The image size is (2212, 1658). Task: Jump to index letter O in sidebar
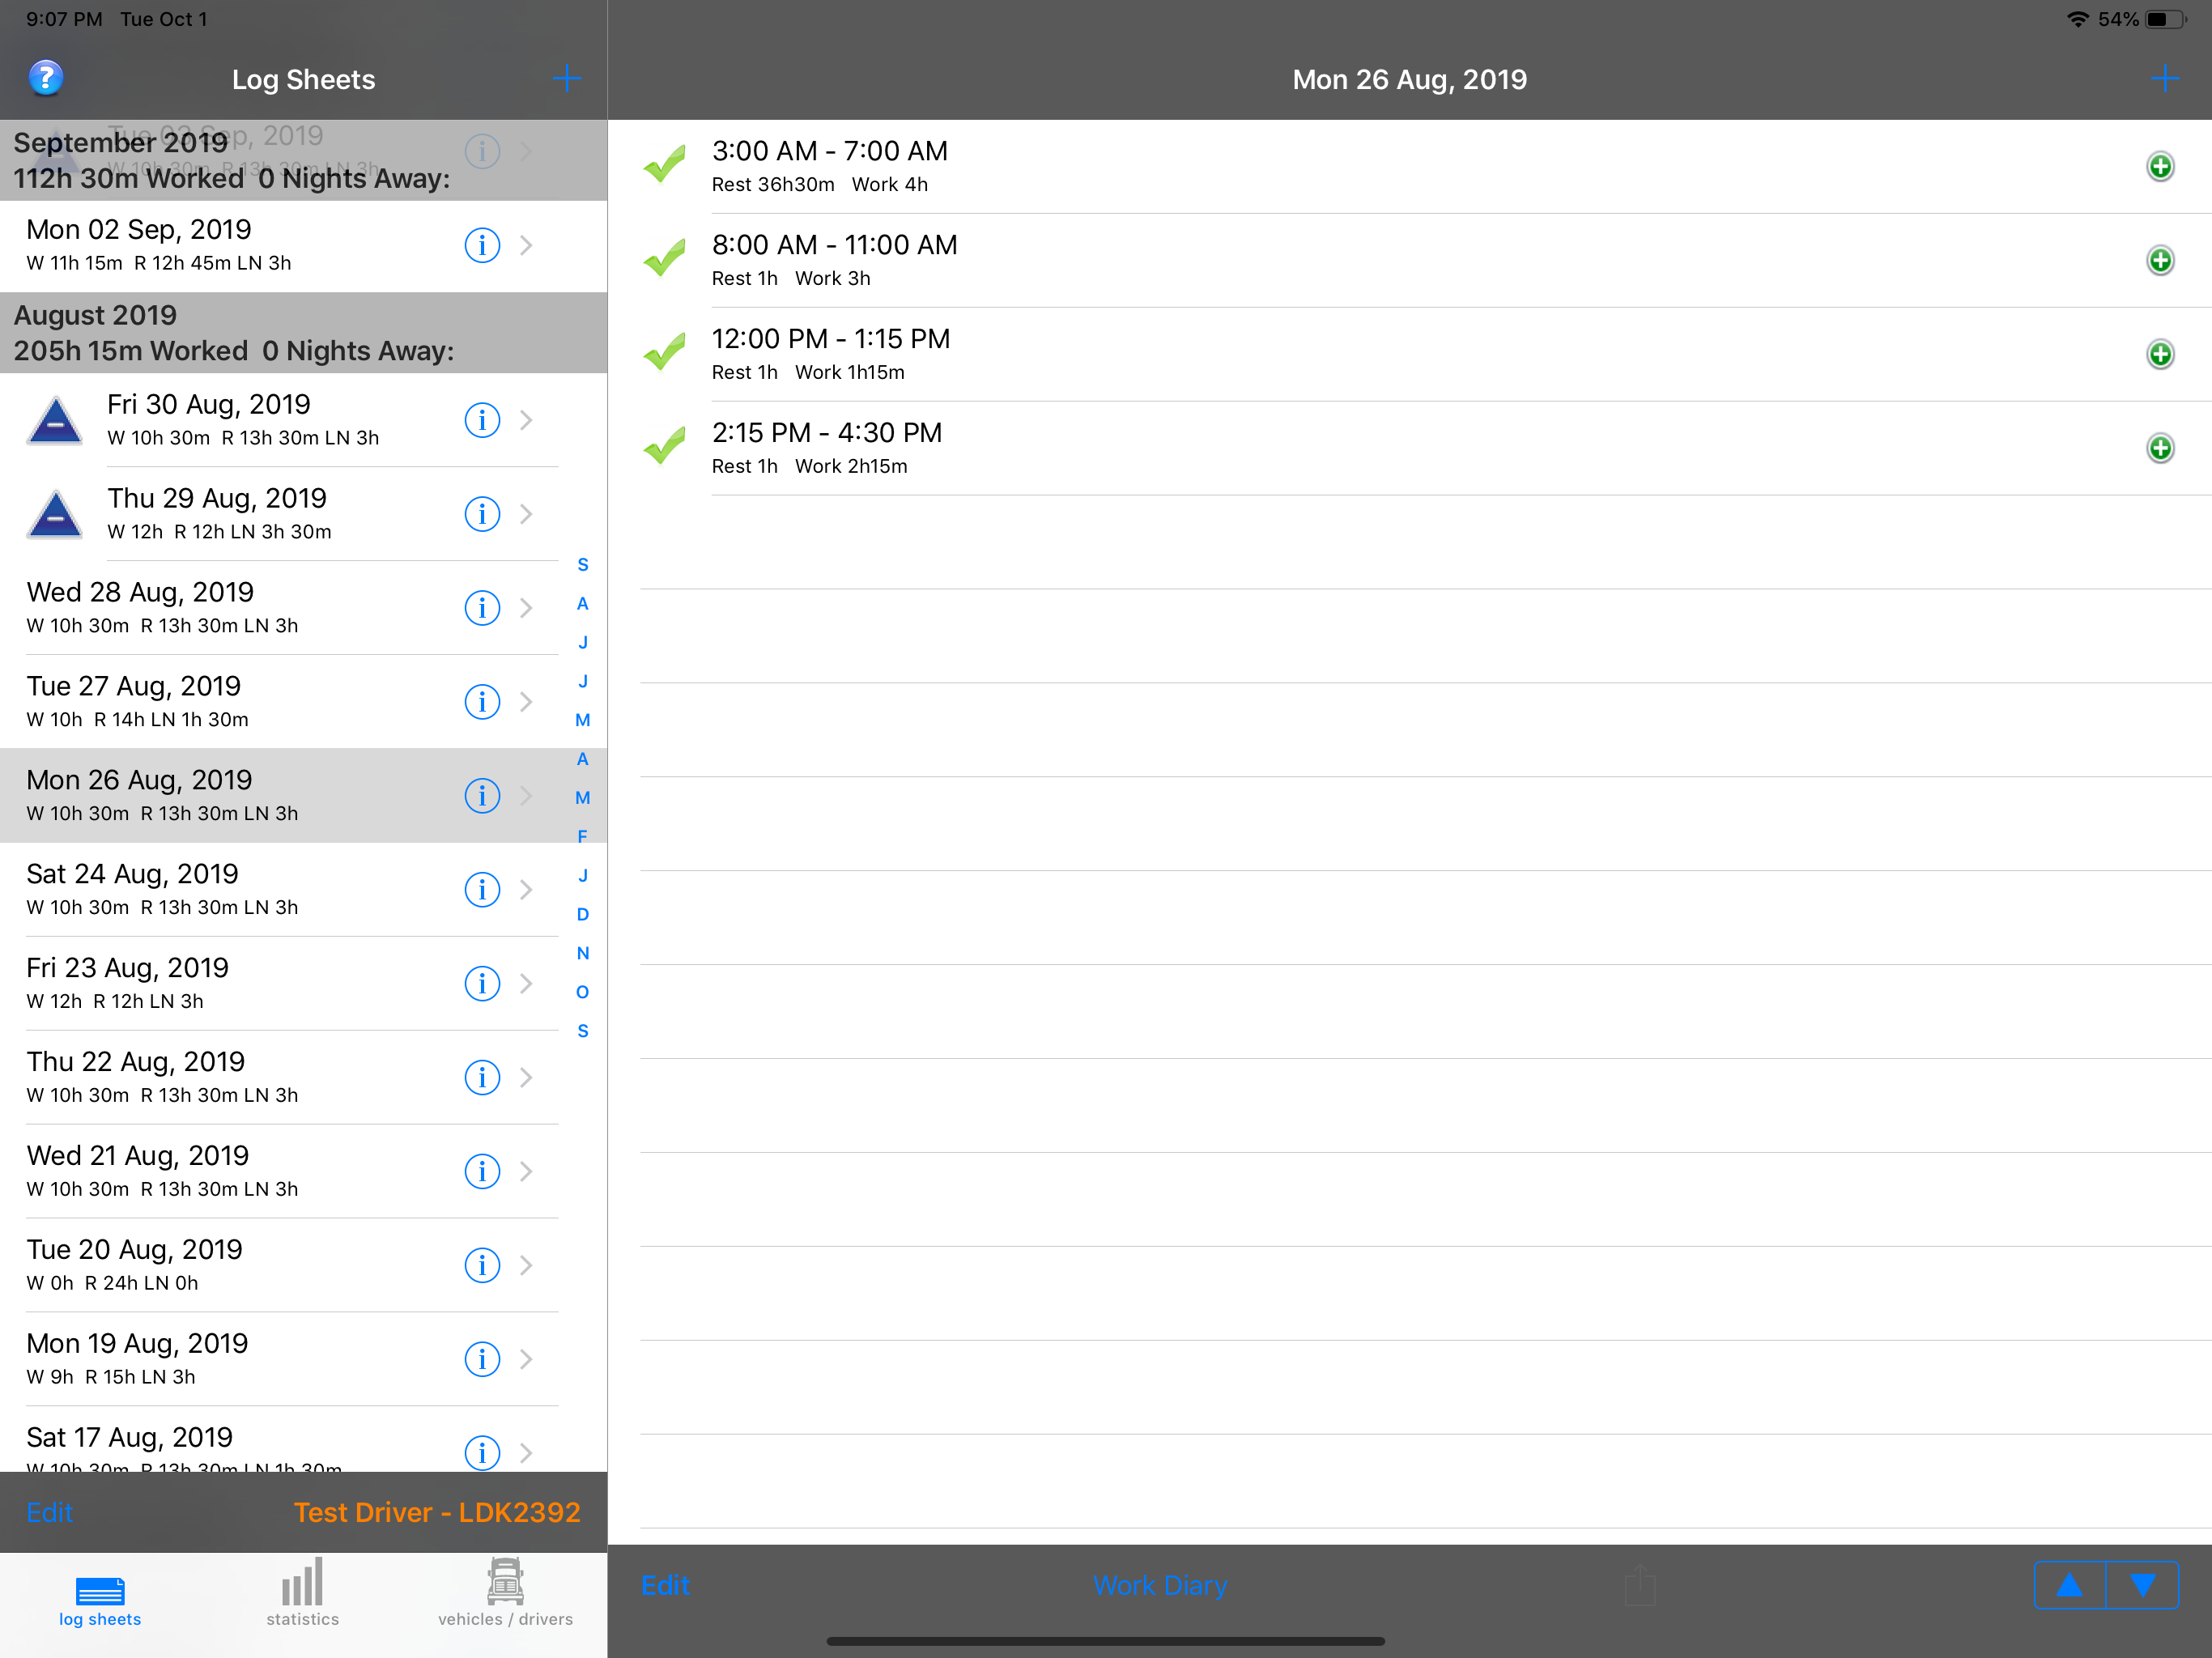[583, 993]
